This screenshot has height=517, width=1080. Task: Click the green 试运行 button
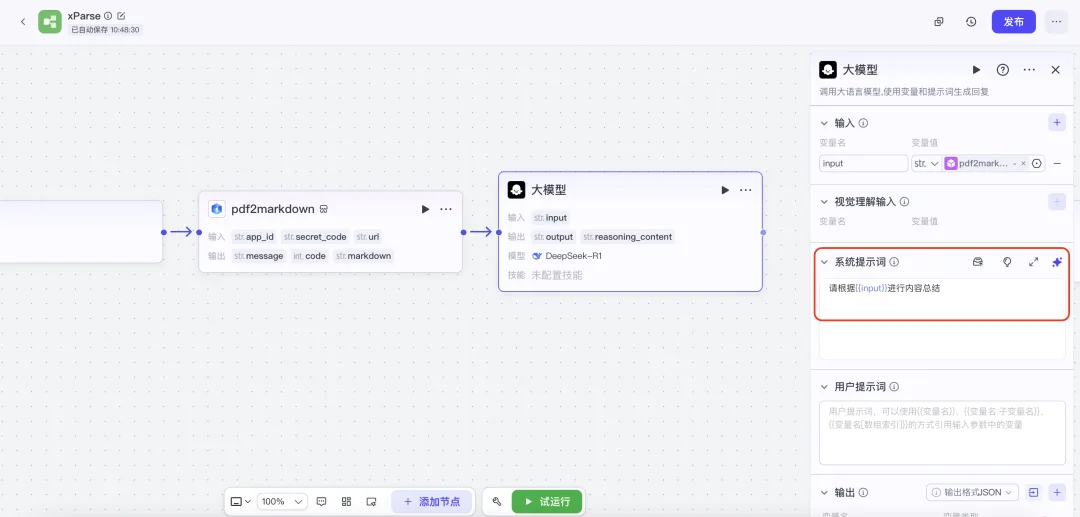pyautogui.click(x=547, y=502)
